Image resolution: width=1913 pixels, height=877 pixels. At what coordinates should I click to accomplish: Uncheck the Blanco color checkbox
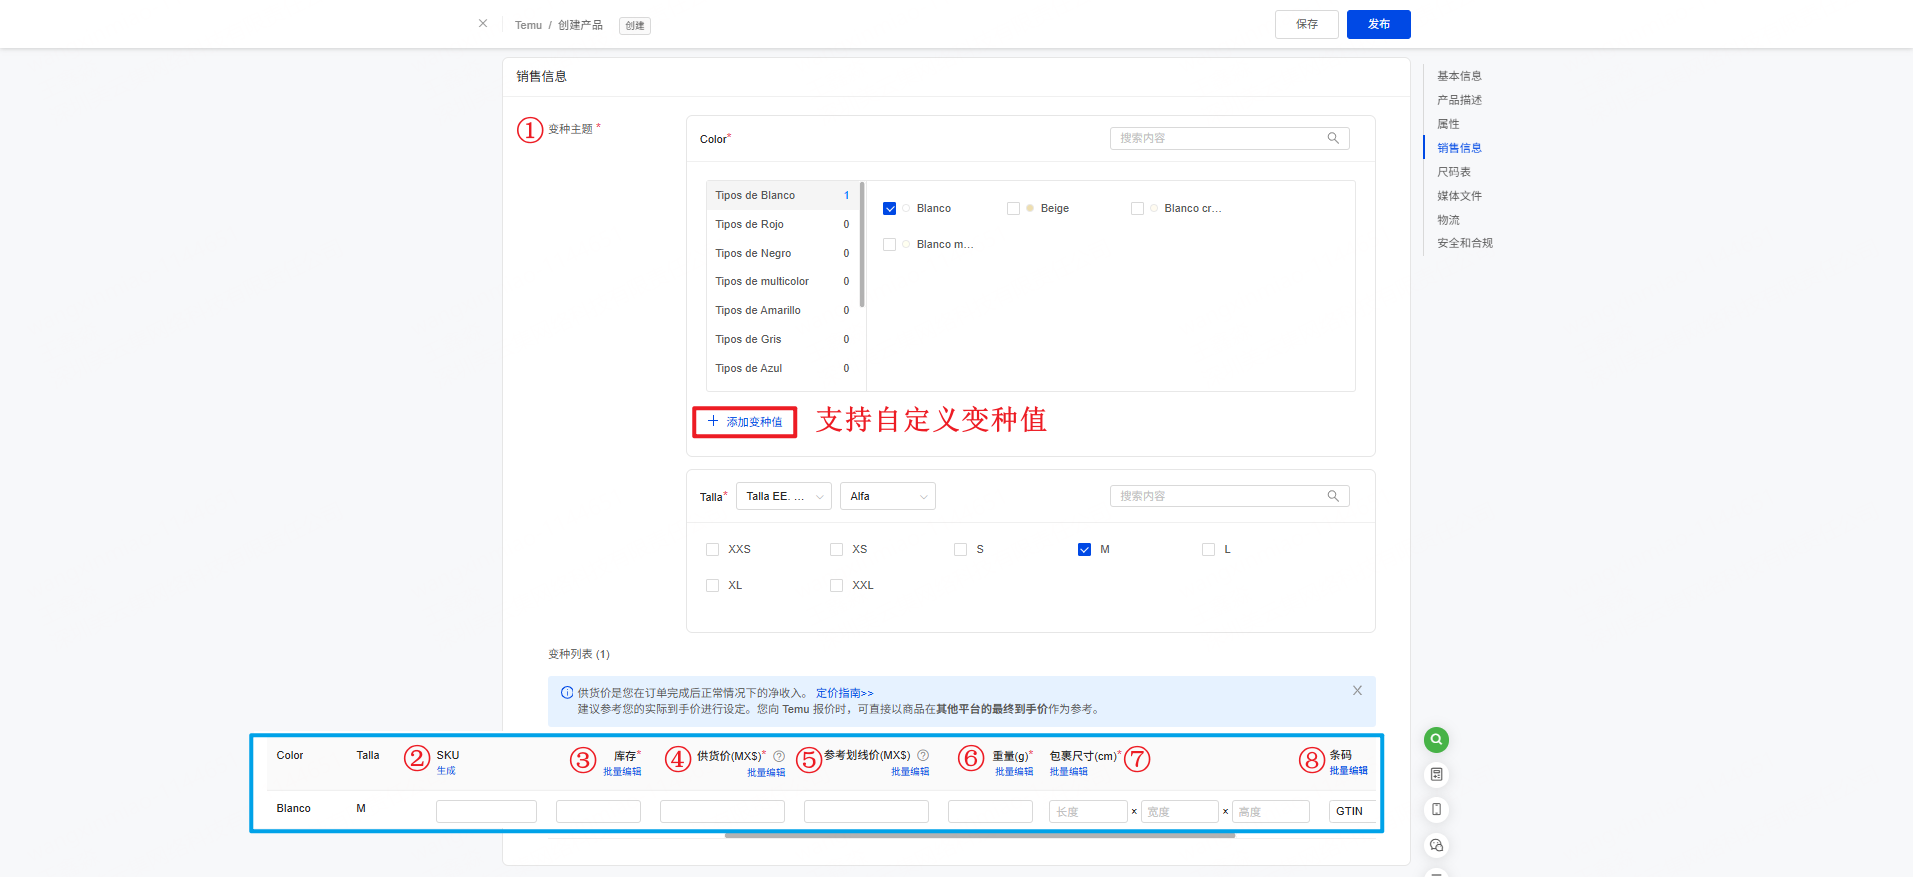coord(889,209)
